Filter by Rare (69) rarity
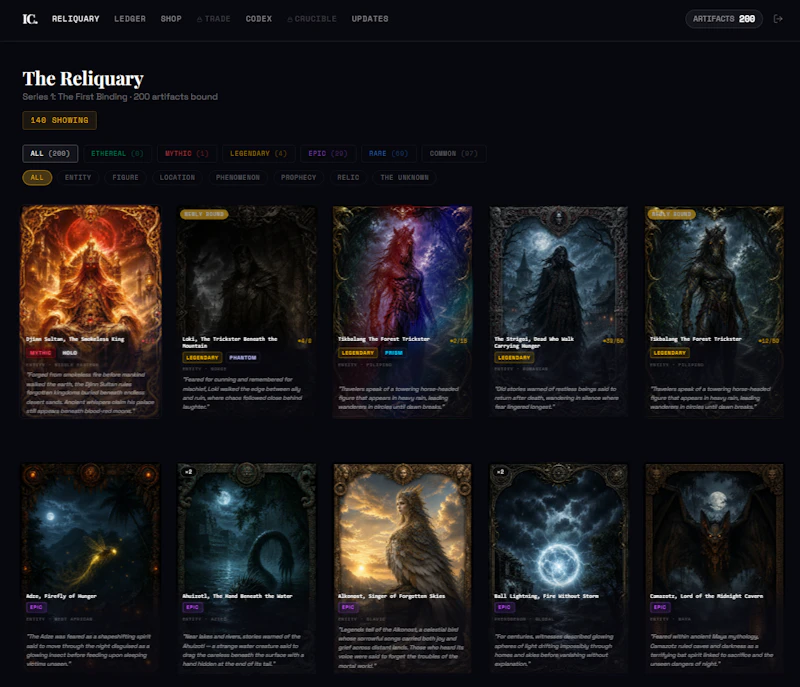This screenshot has height=687, width=800. tap(388, 154)
